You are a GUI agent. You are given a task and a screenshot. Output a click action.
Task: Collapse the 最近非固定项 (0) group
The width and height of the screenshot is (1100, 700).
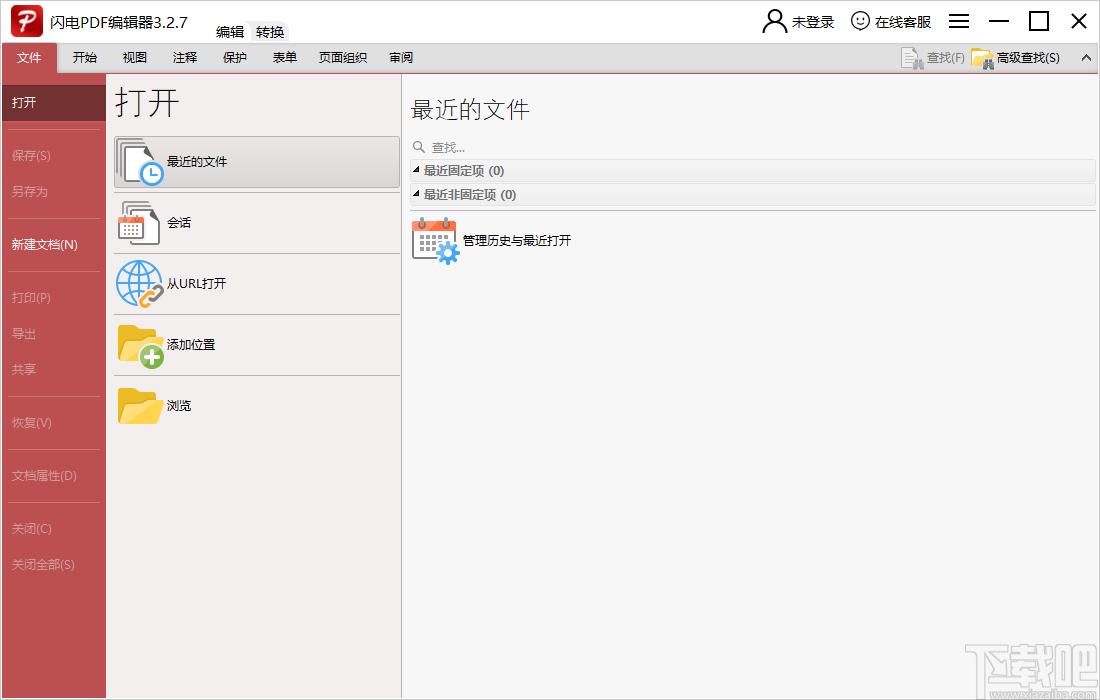point(416,194)
